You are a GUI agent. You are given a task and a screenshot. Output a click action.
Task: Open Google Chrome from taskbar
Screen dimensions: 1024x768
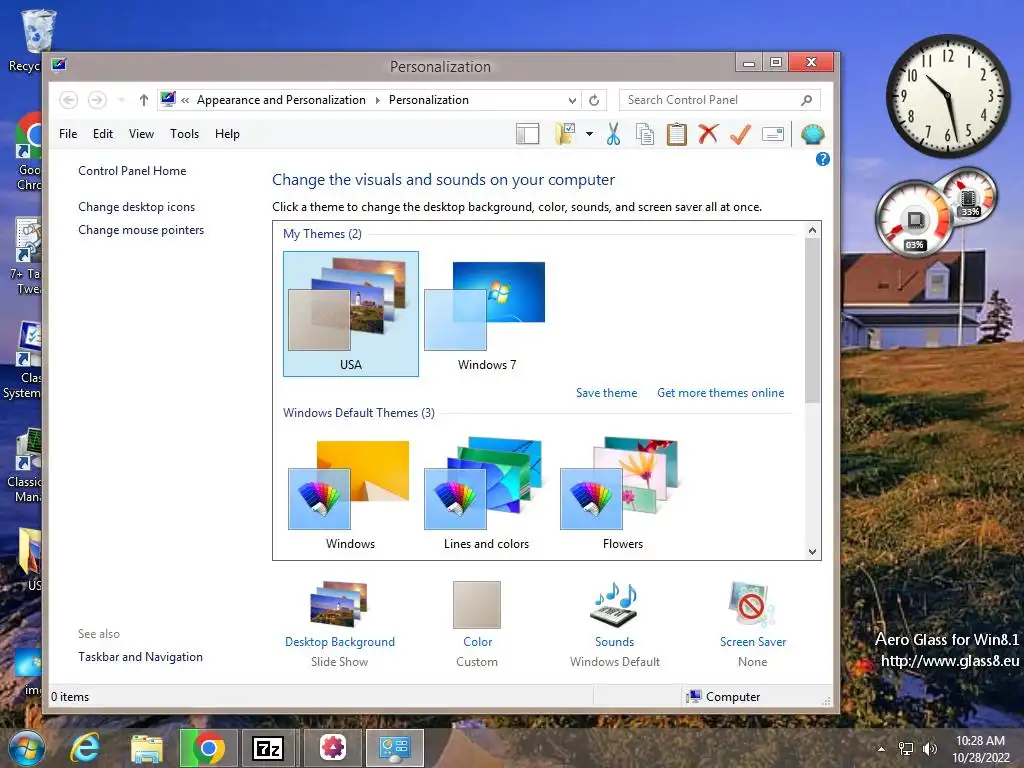tap(208, 748)
